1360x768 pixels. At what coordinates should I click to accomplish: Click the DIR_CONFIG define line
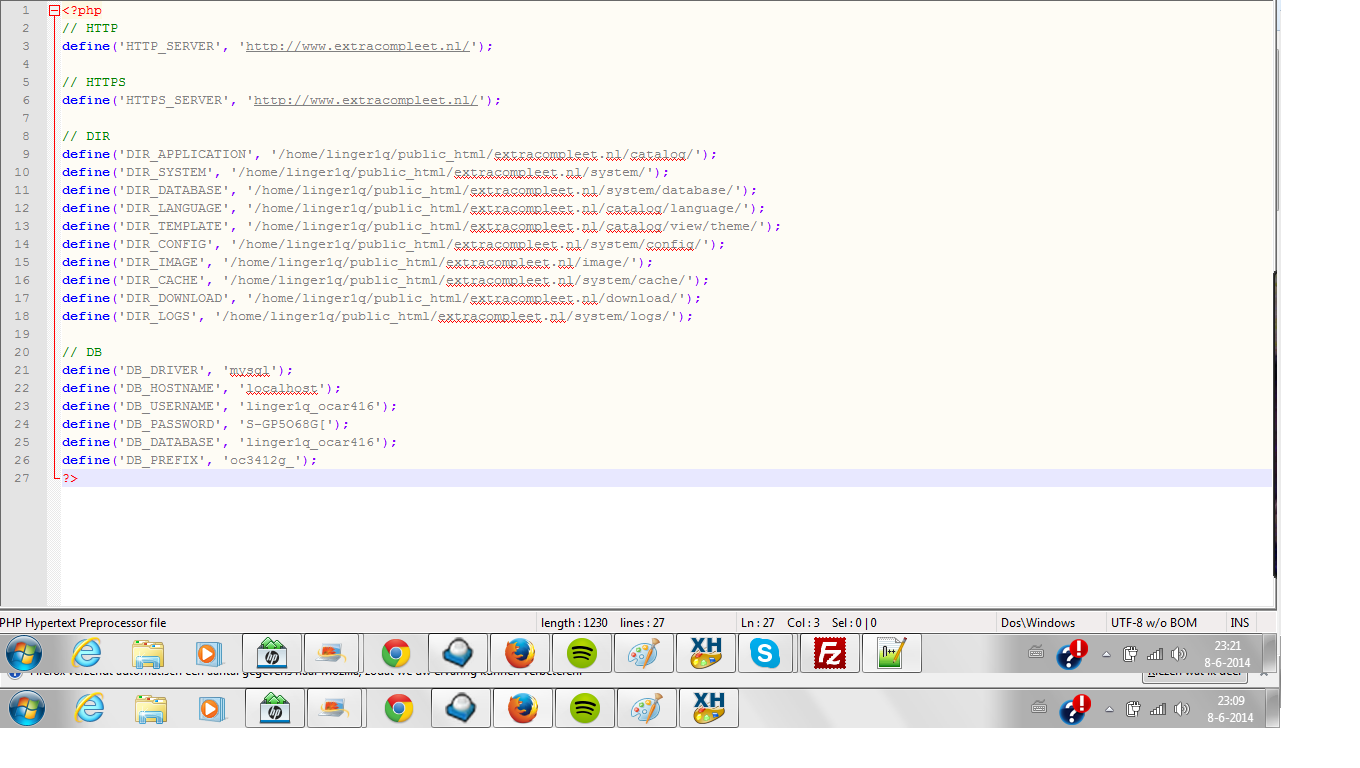394,244
